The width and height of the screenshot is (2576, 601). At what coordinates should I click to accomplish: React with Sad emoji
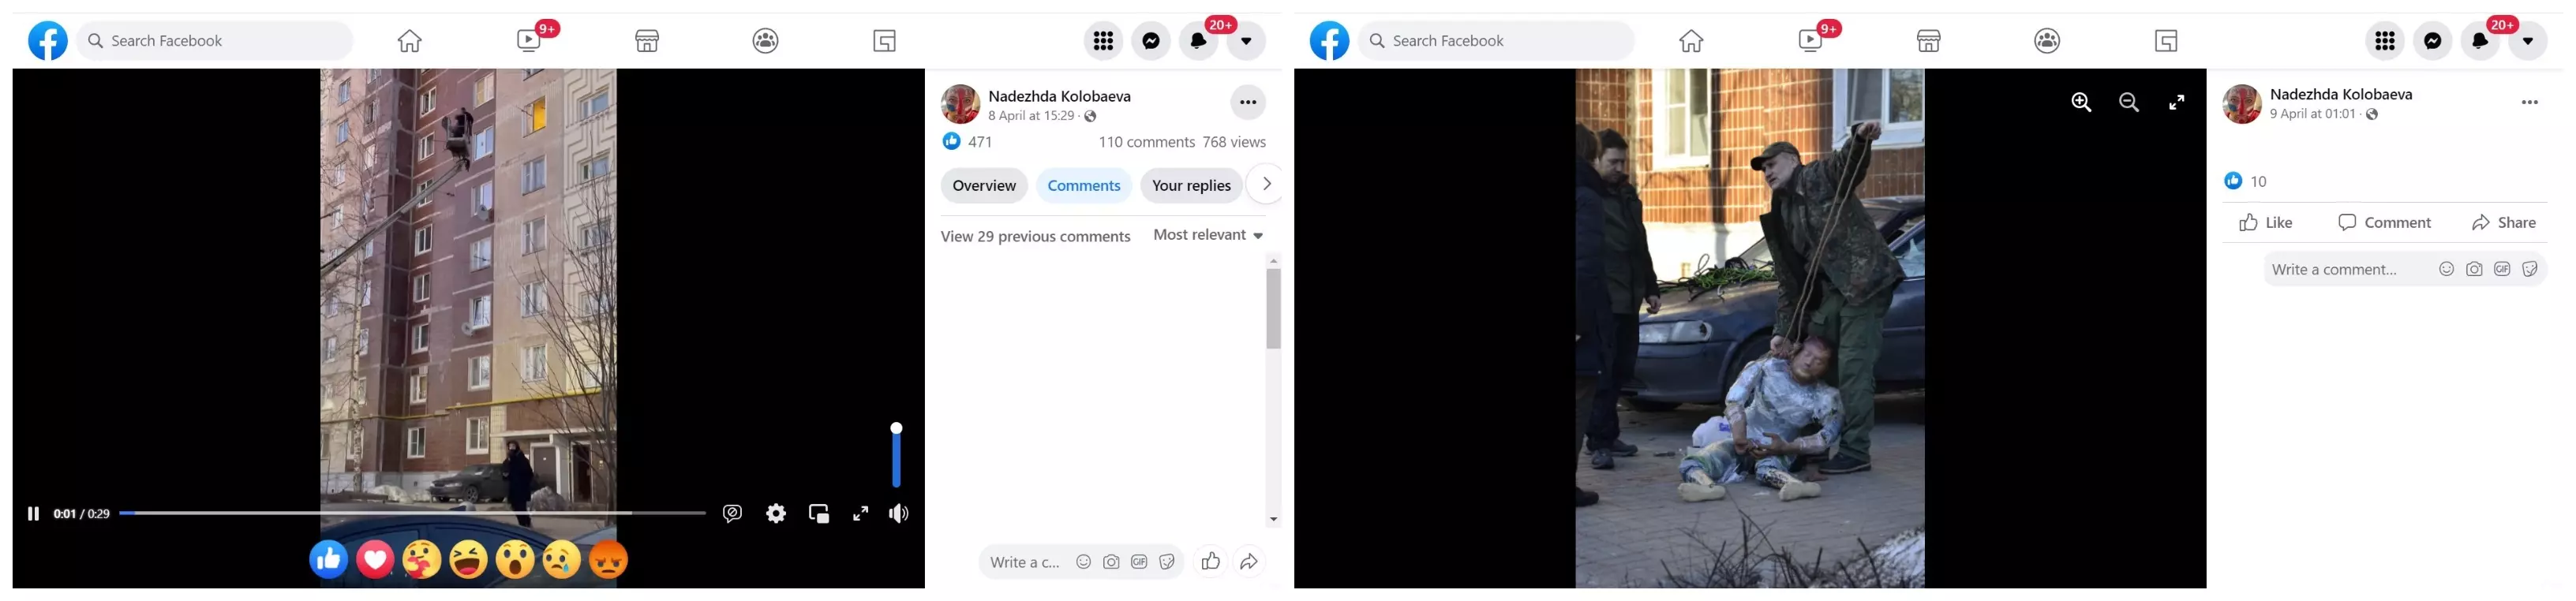point(562,560)
